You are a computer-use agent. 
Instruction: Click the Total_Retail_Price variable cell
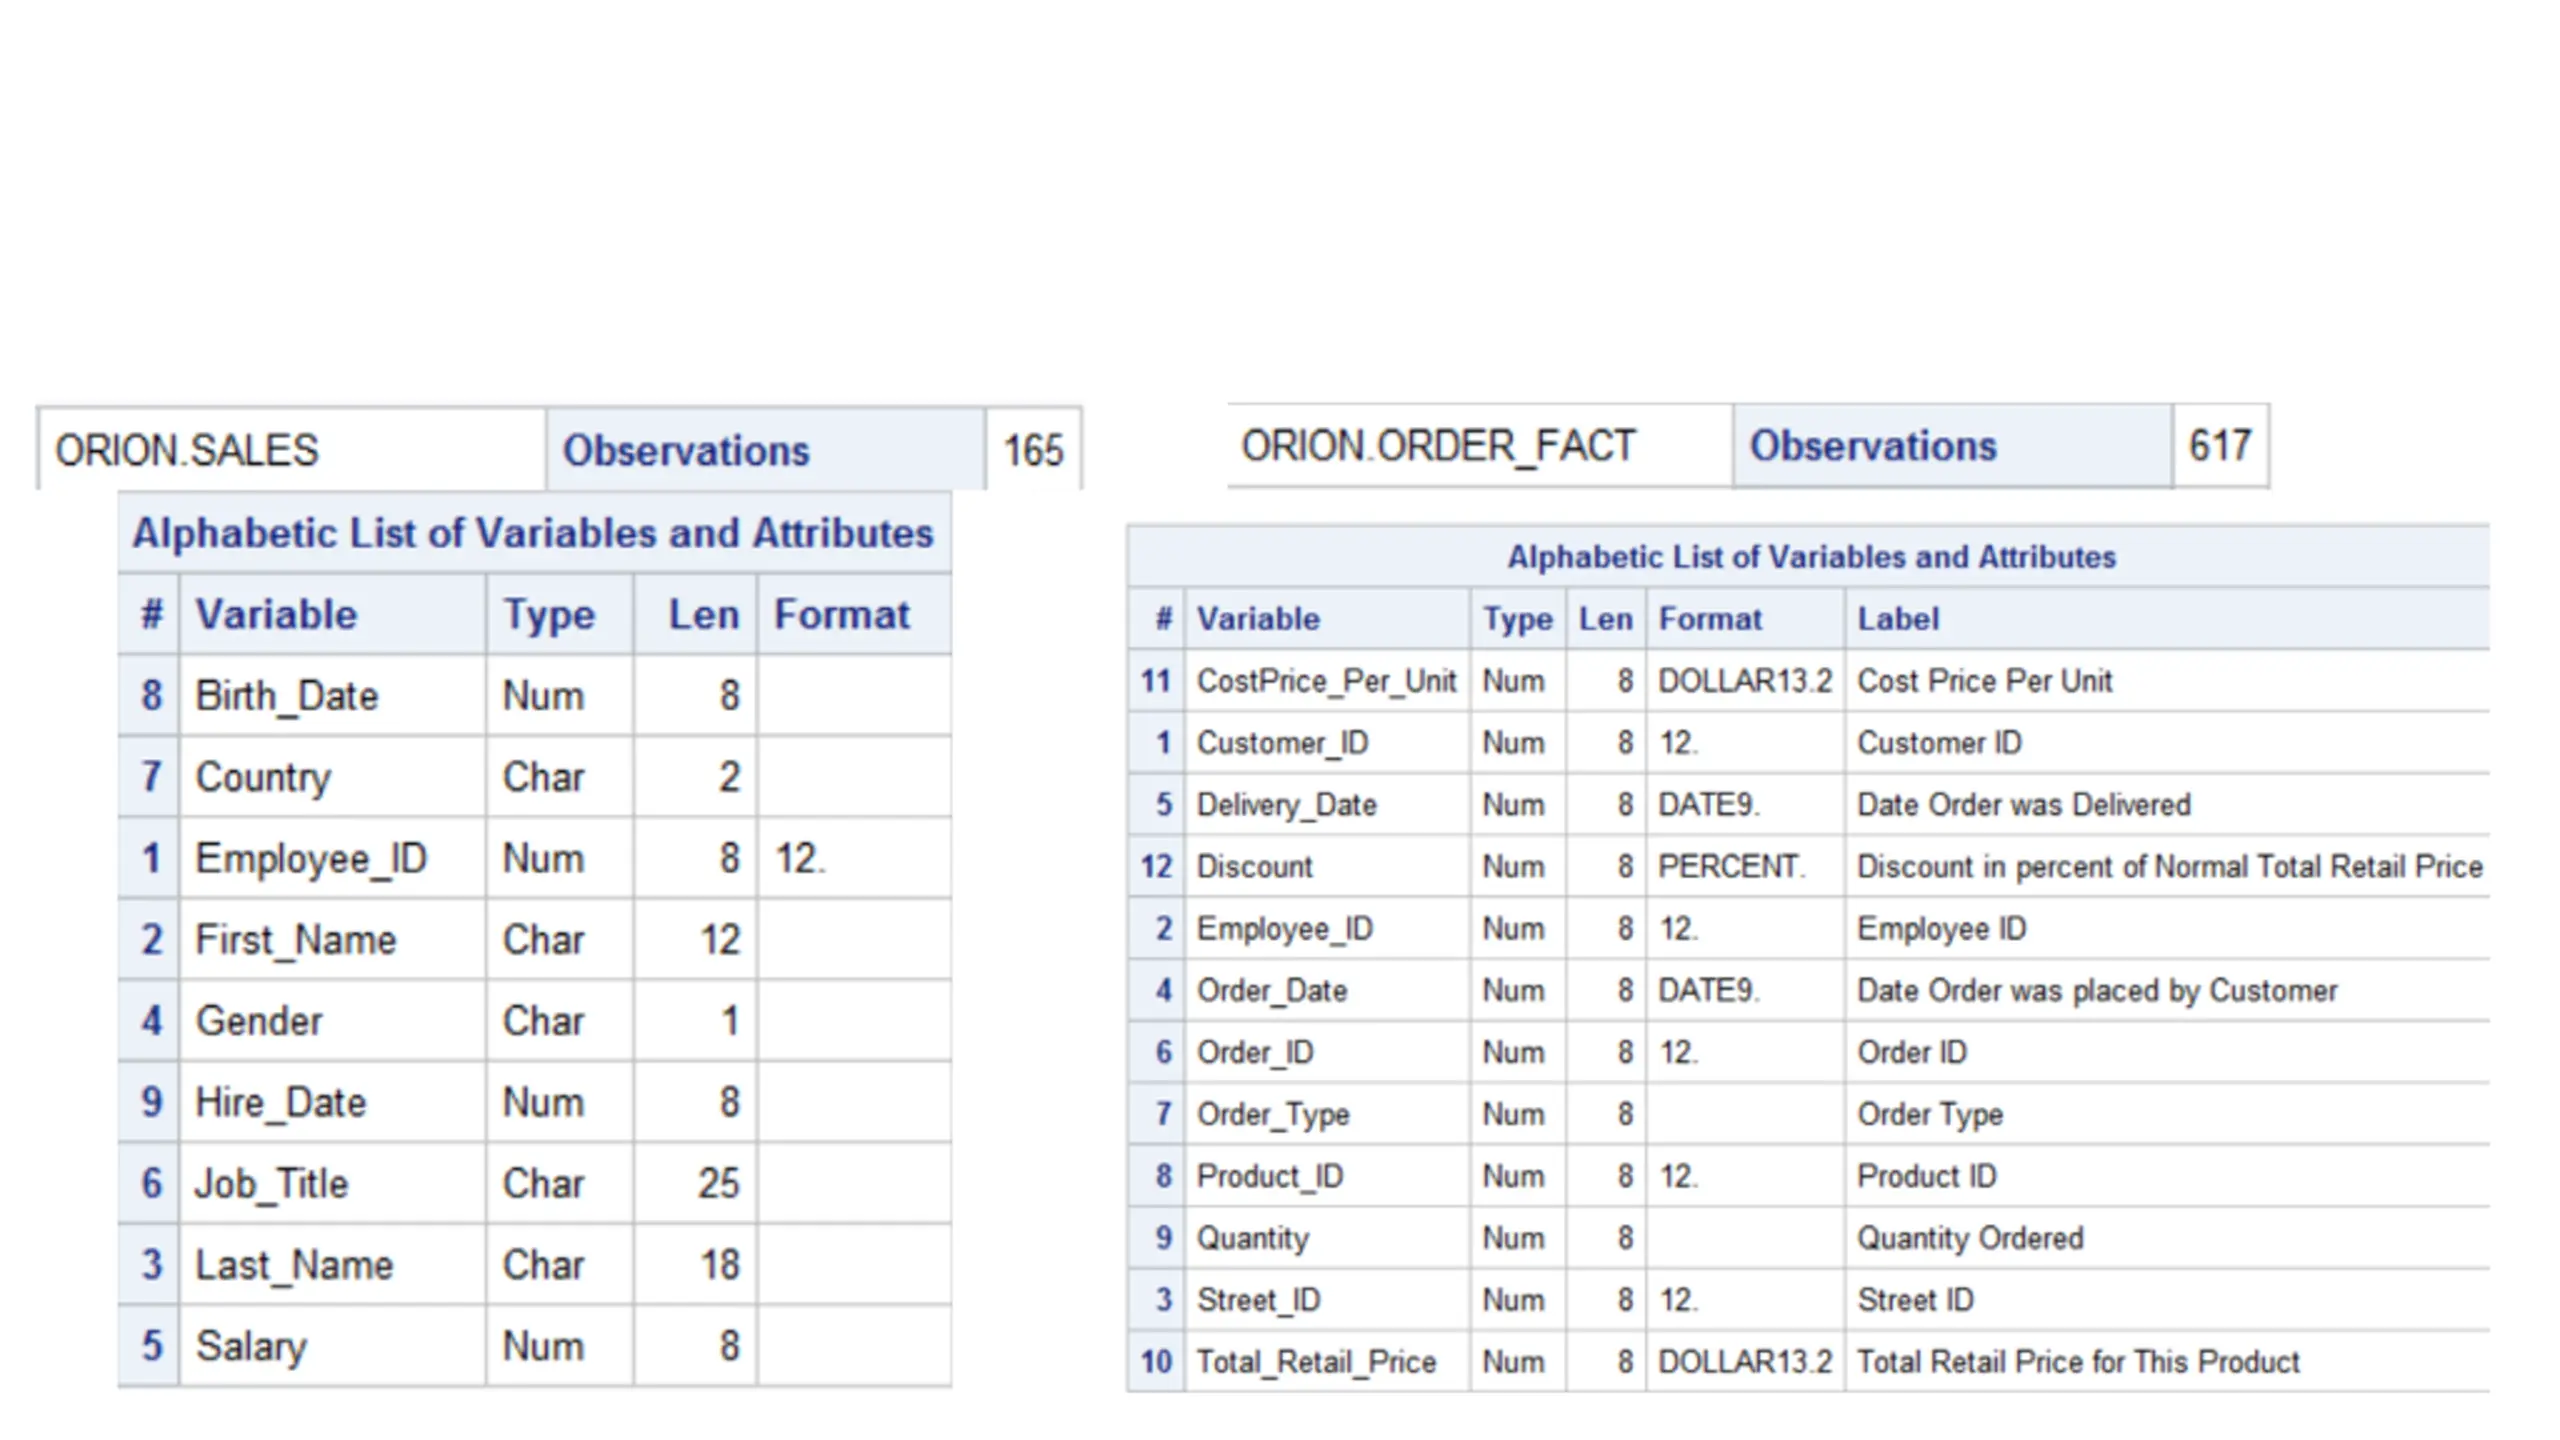[x=1327, y=1361]
